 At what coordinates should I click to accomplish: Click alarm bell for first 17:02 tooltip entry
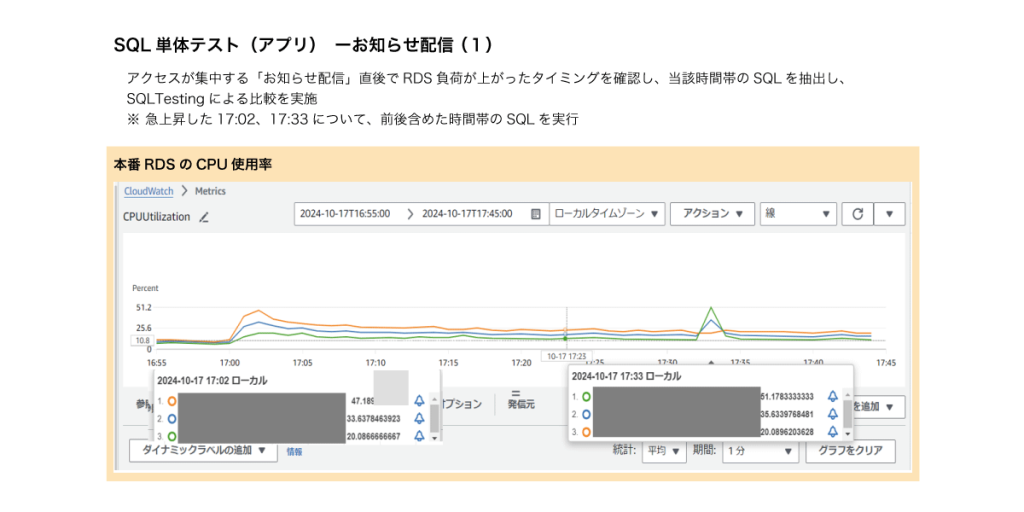pyautogui.click(x=419, y=400)
